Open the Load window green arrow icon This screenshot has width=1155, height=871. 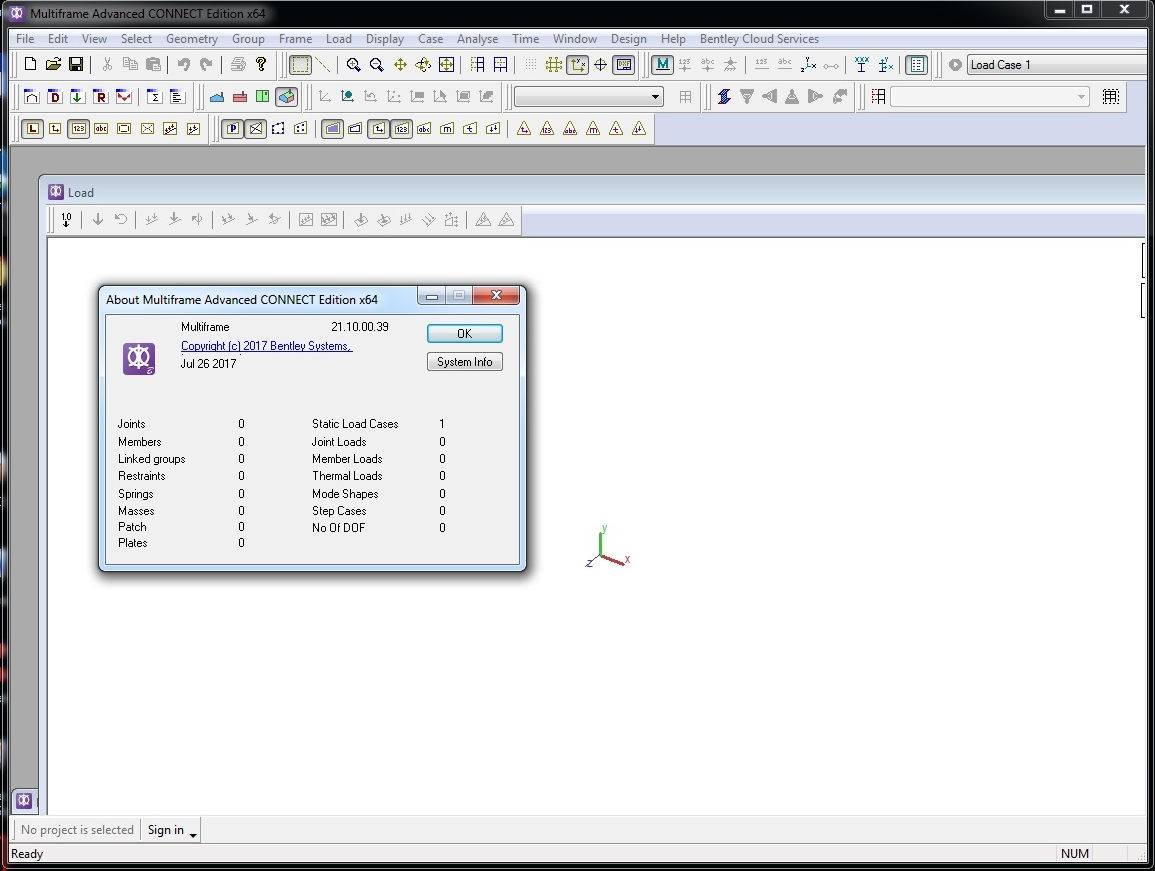pos(77,97)
